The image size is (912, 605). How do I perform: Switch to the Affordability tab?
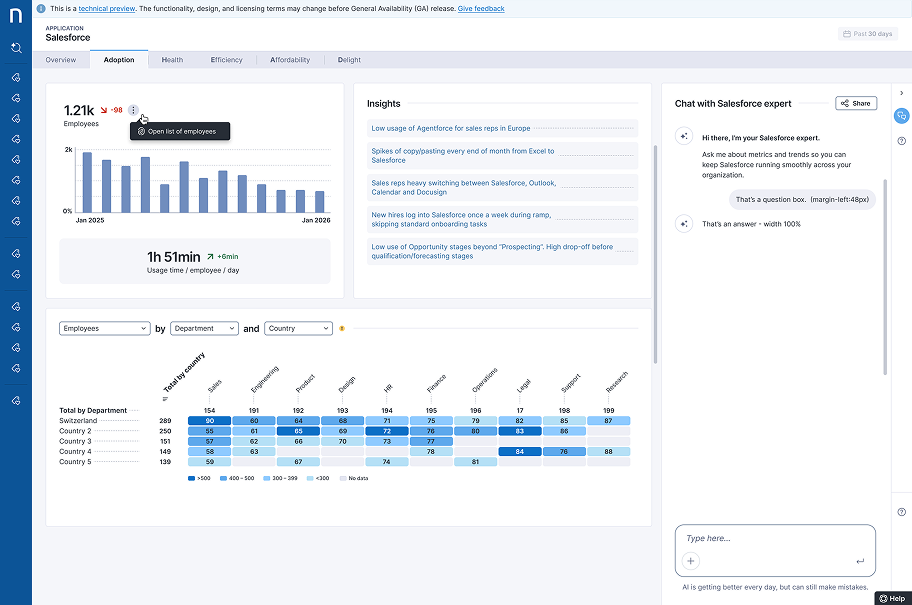(290, 60)
